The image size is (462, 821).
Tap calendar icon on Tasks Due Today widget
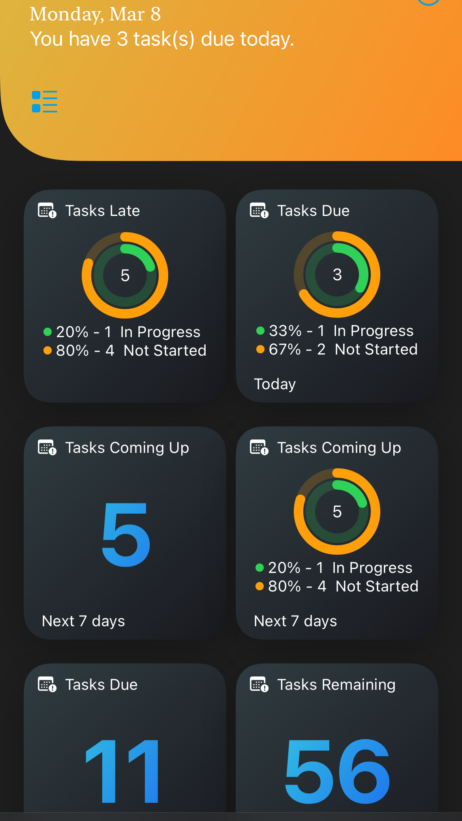click(259, 210)
